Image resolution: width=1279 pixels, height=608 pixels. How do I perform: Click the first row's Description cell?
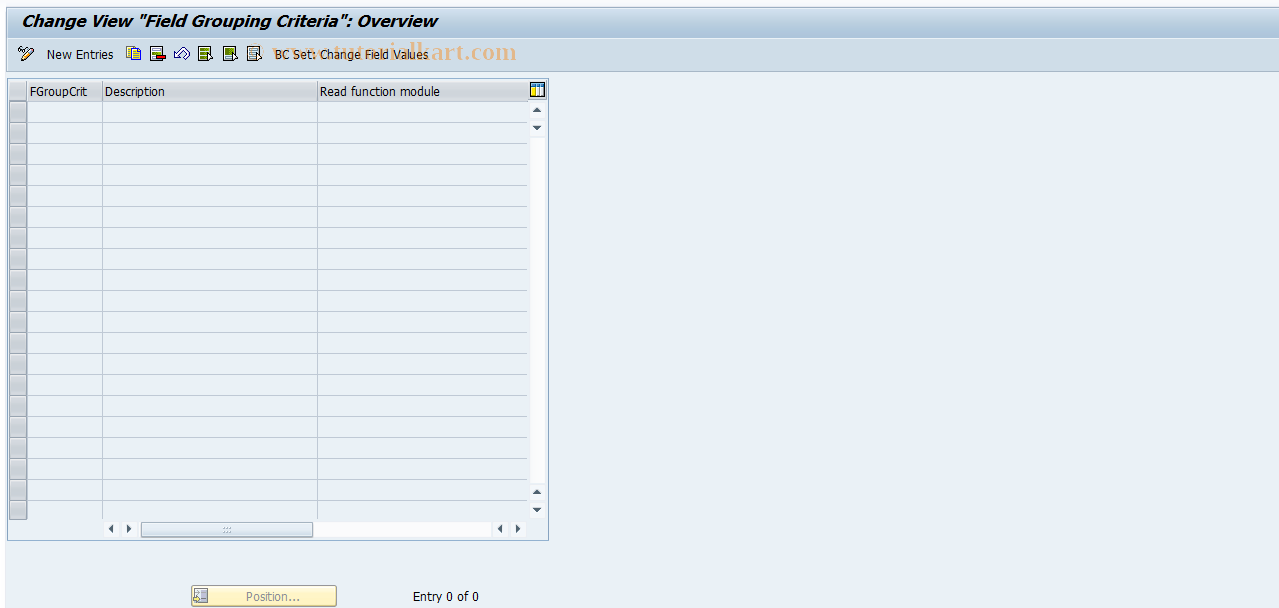tap(210, 112)
